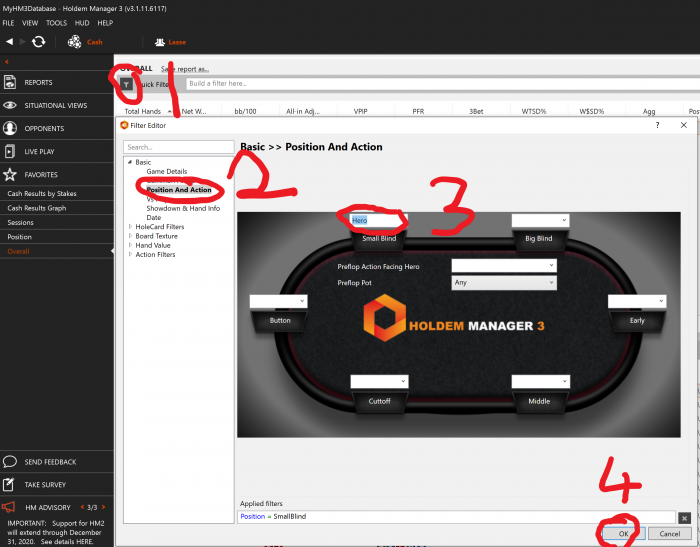Expand the Action Filters node
Viewport: 700px width, 547px height.
(x=130, y=254)
